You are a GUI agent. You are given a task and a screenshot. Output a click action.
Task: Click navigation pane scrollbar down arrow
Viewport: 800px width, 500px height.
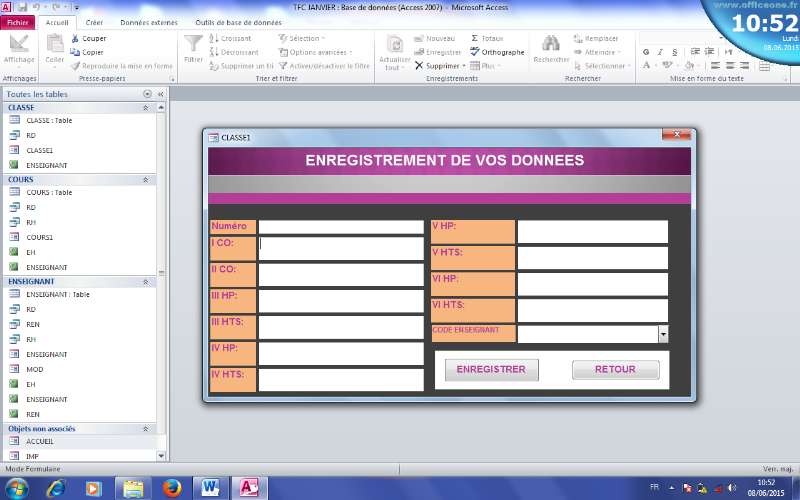coord(161,456)
